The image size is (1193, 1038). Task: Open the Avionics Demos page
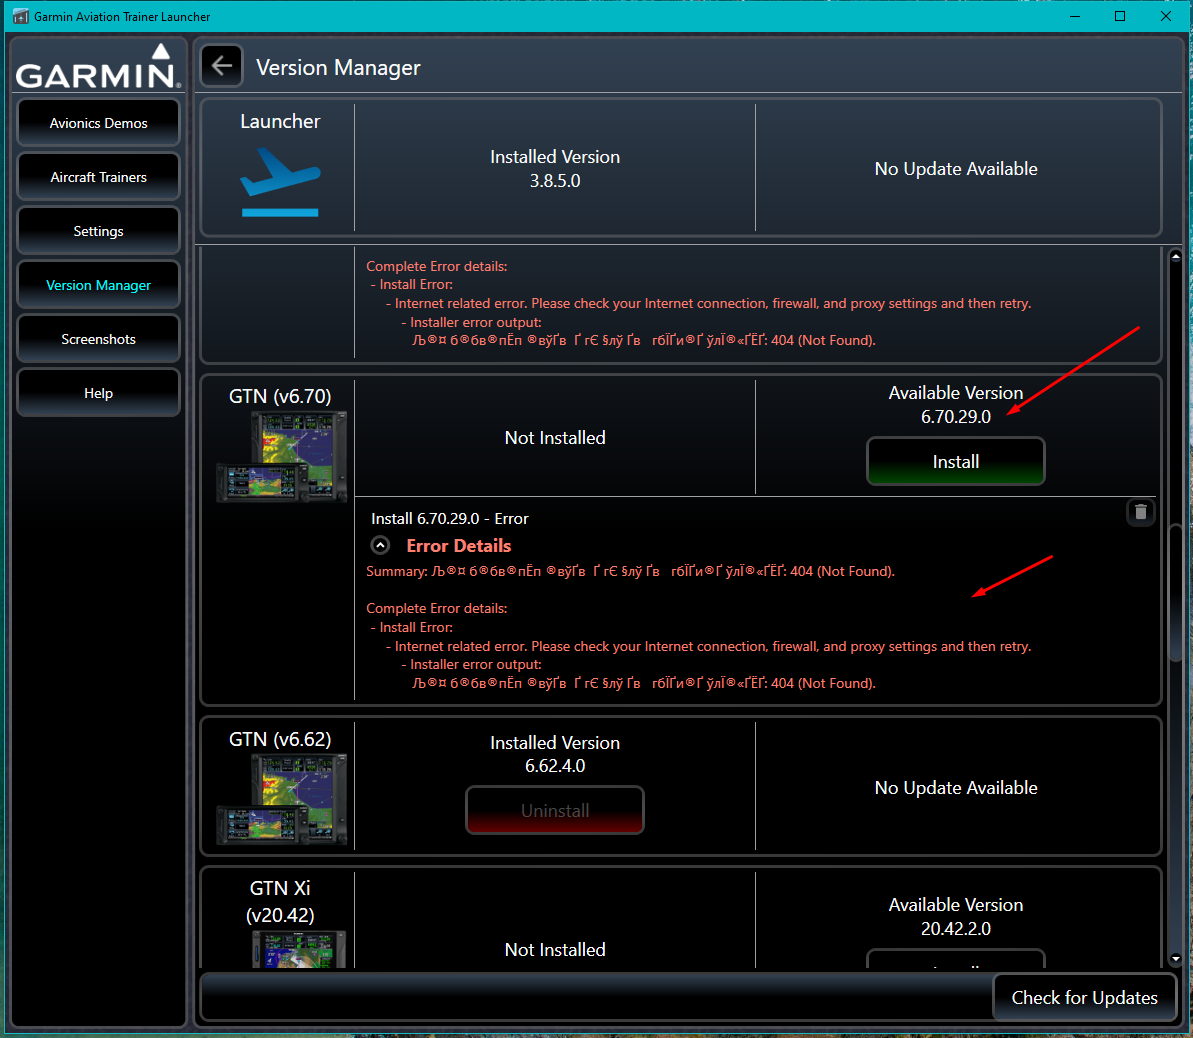pyautogui.click(x=98, y=123)
